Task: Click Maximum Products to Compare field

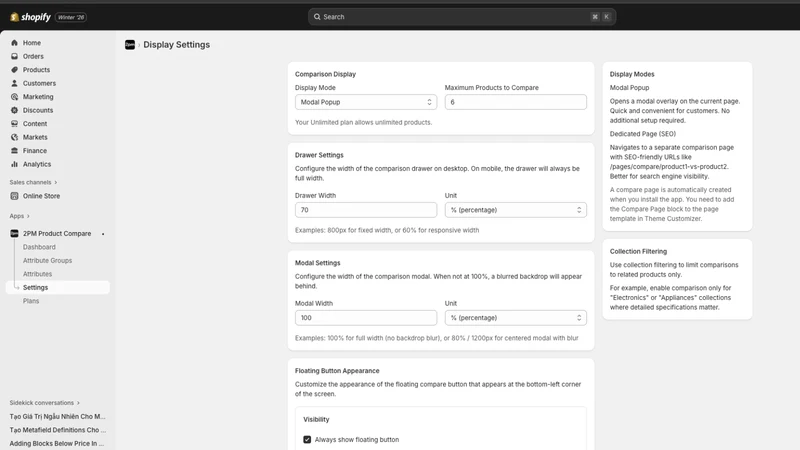Action: [x=515, y=102]
